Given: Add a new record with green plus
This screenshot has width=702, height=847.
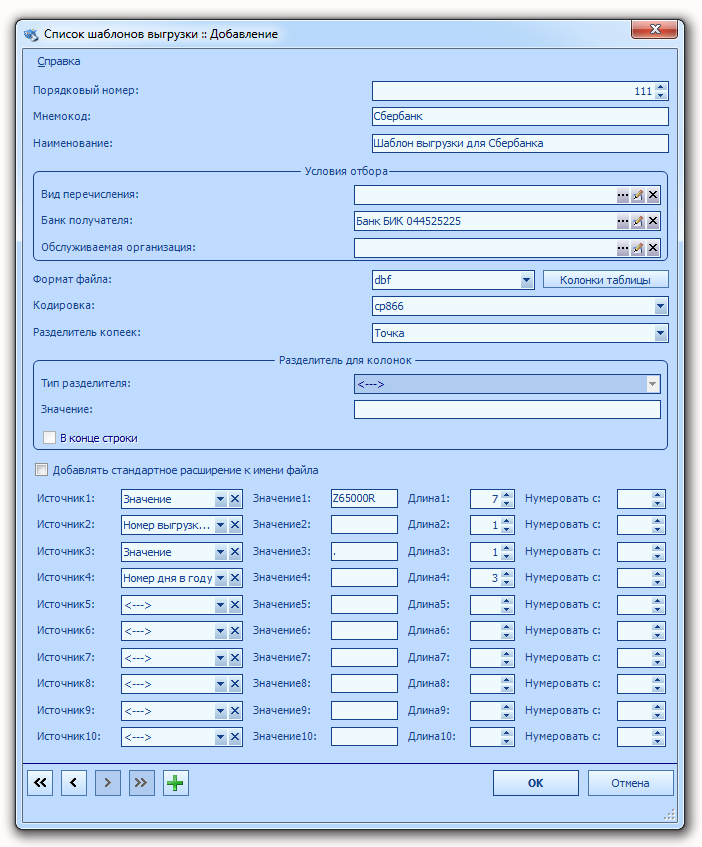Looking at the screenshot, I should (x=176, y=783).
